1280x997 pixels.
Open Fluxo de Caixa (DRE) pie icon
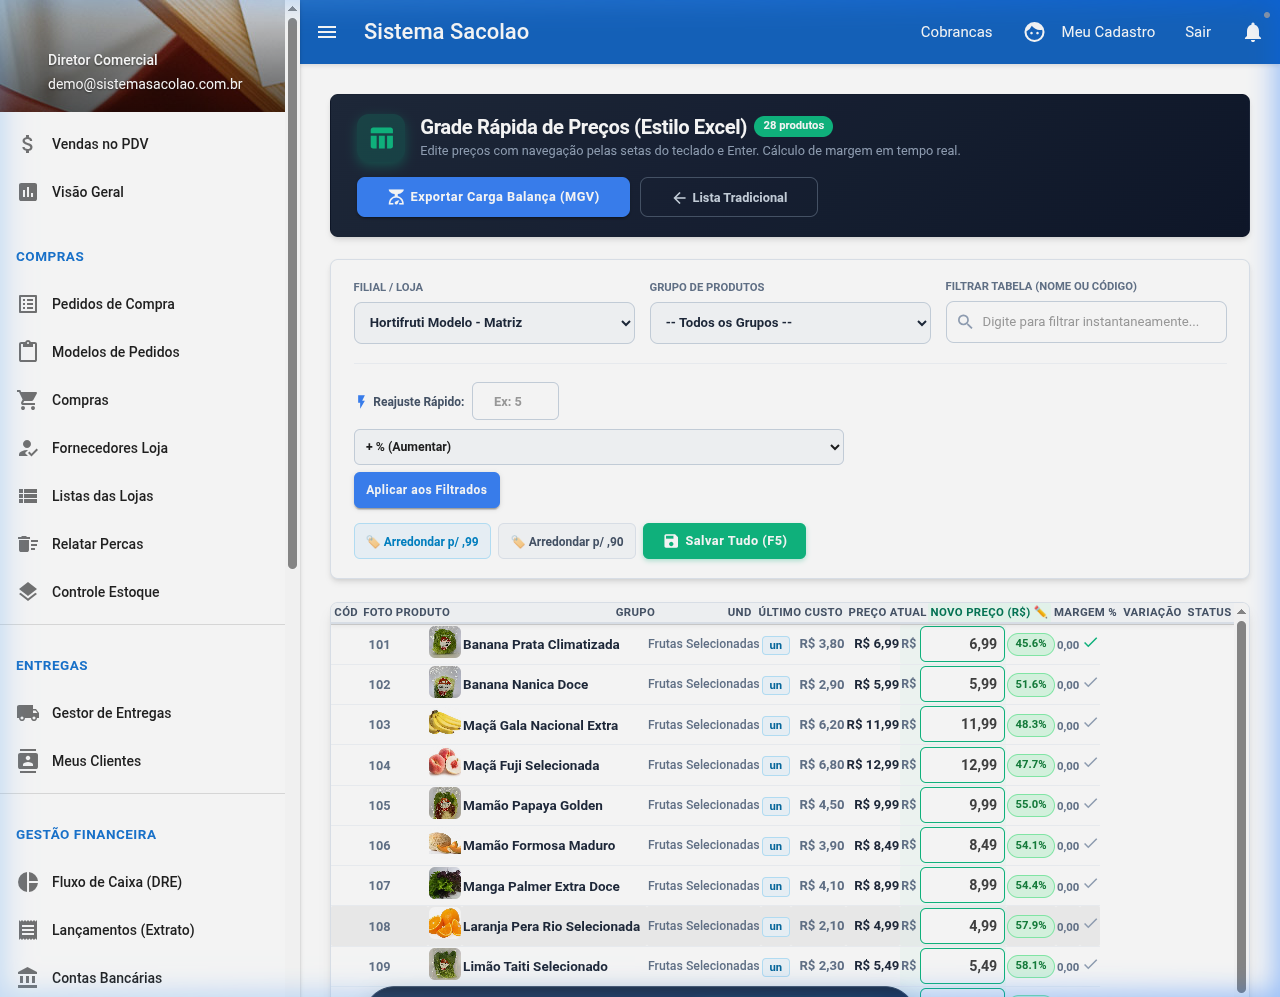tap(28, 882)
